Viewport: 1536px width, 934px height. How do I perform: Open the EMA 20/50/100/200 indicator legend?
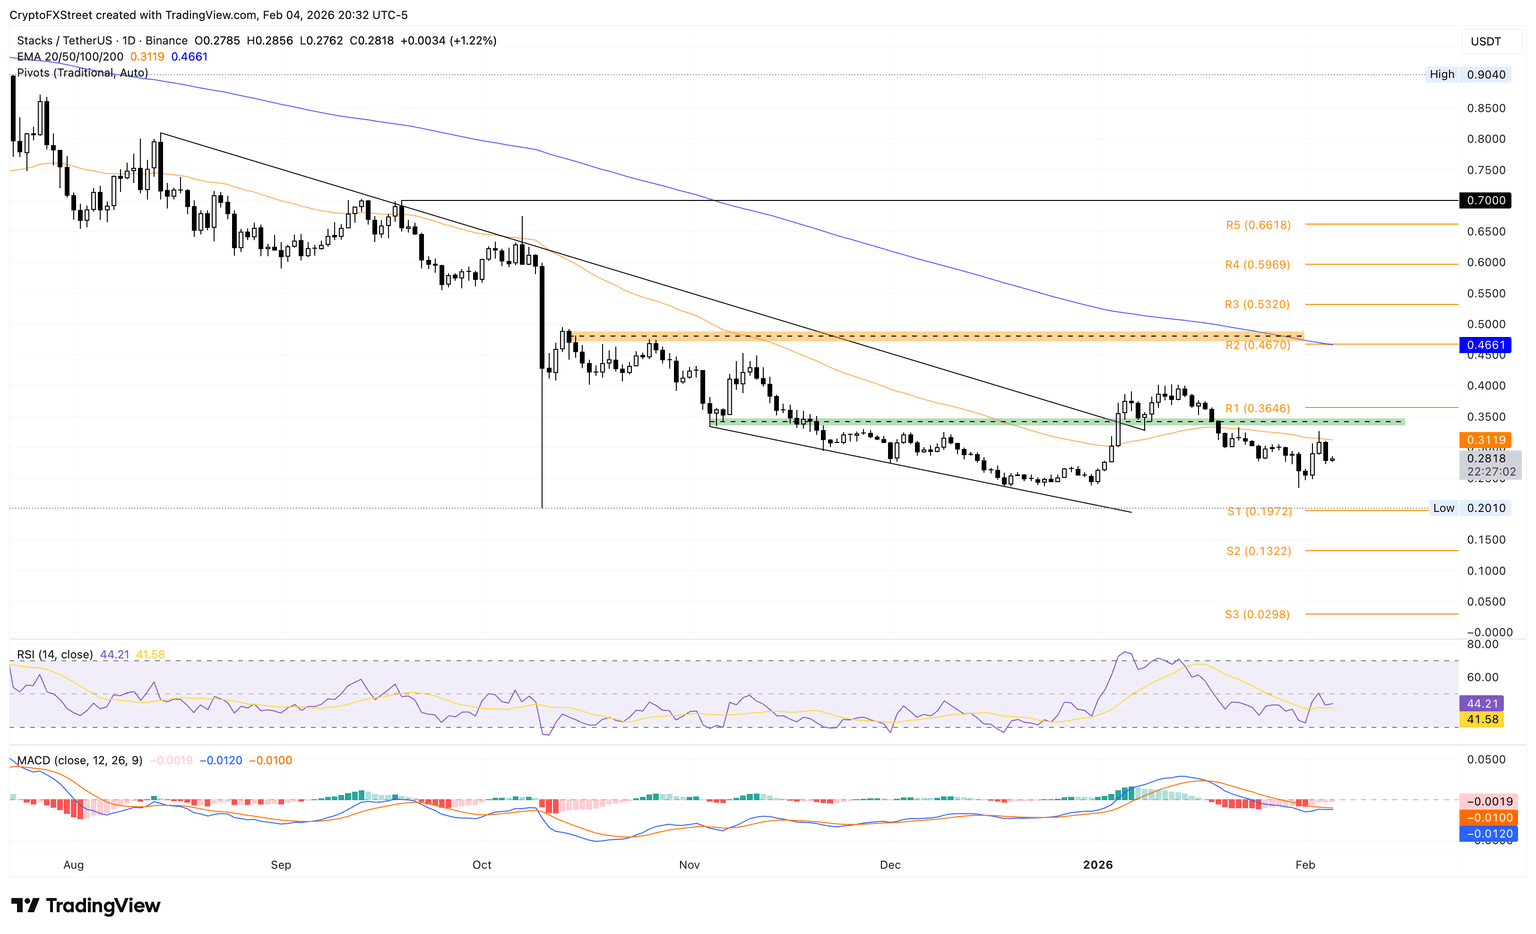pos(70,57)
